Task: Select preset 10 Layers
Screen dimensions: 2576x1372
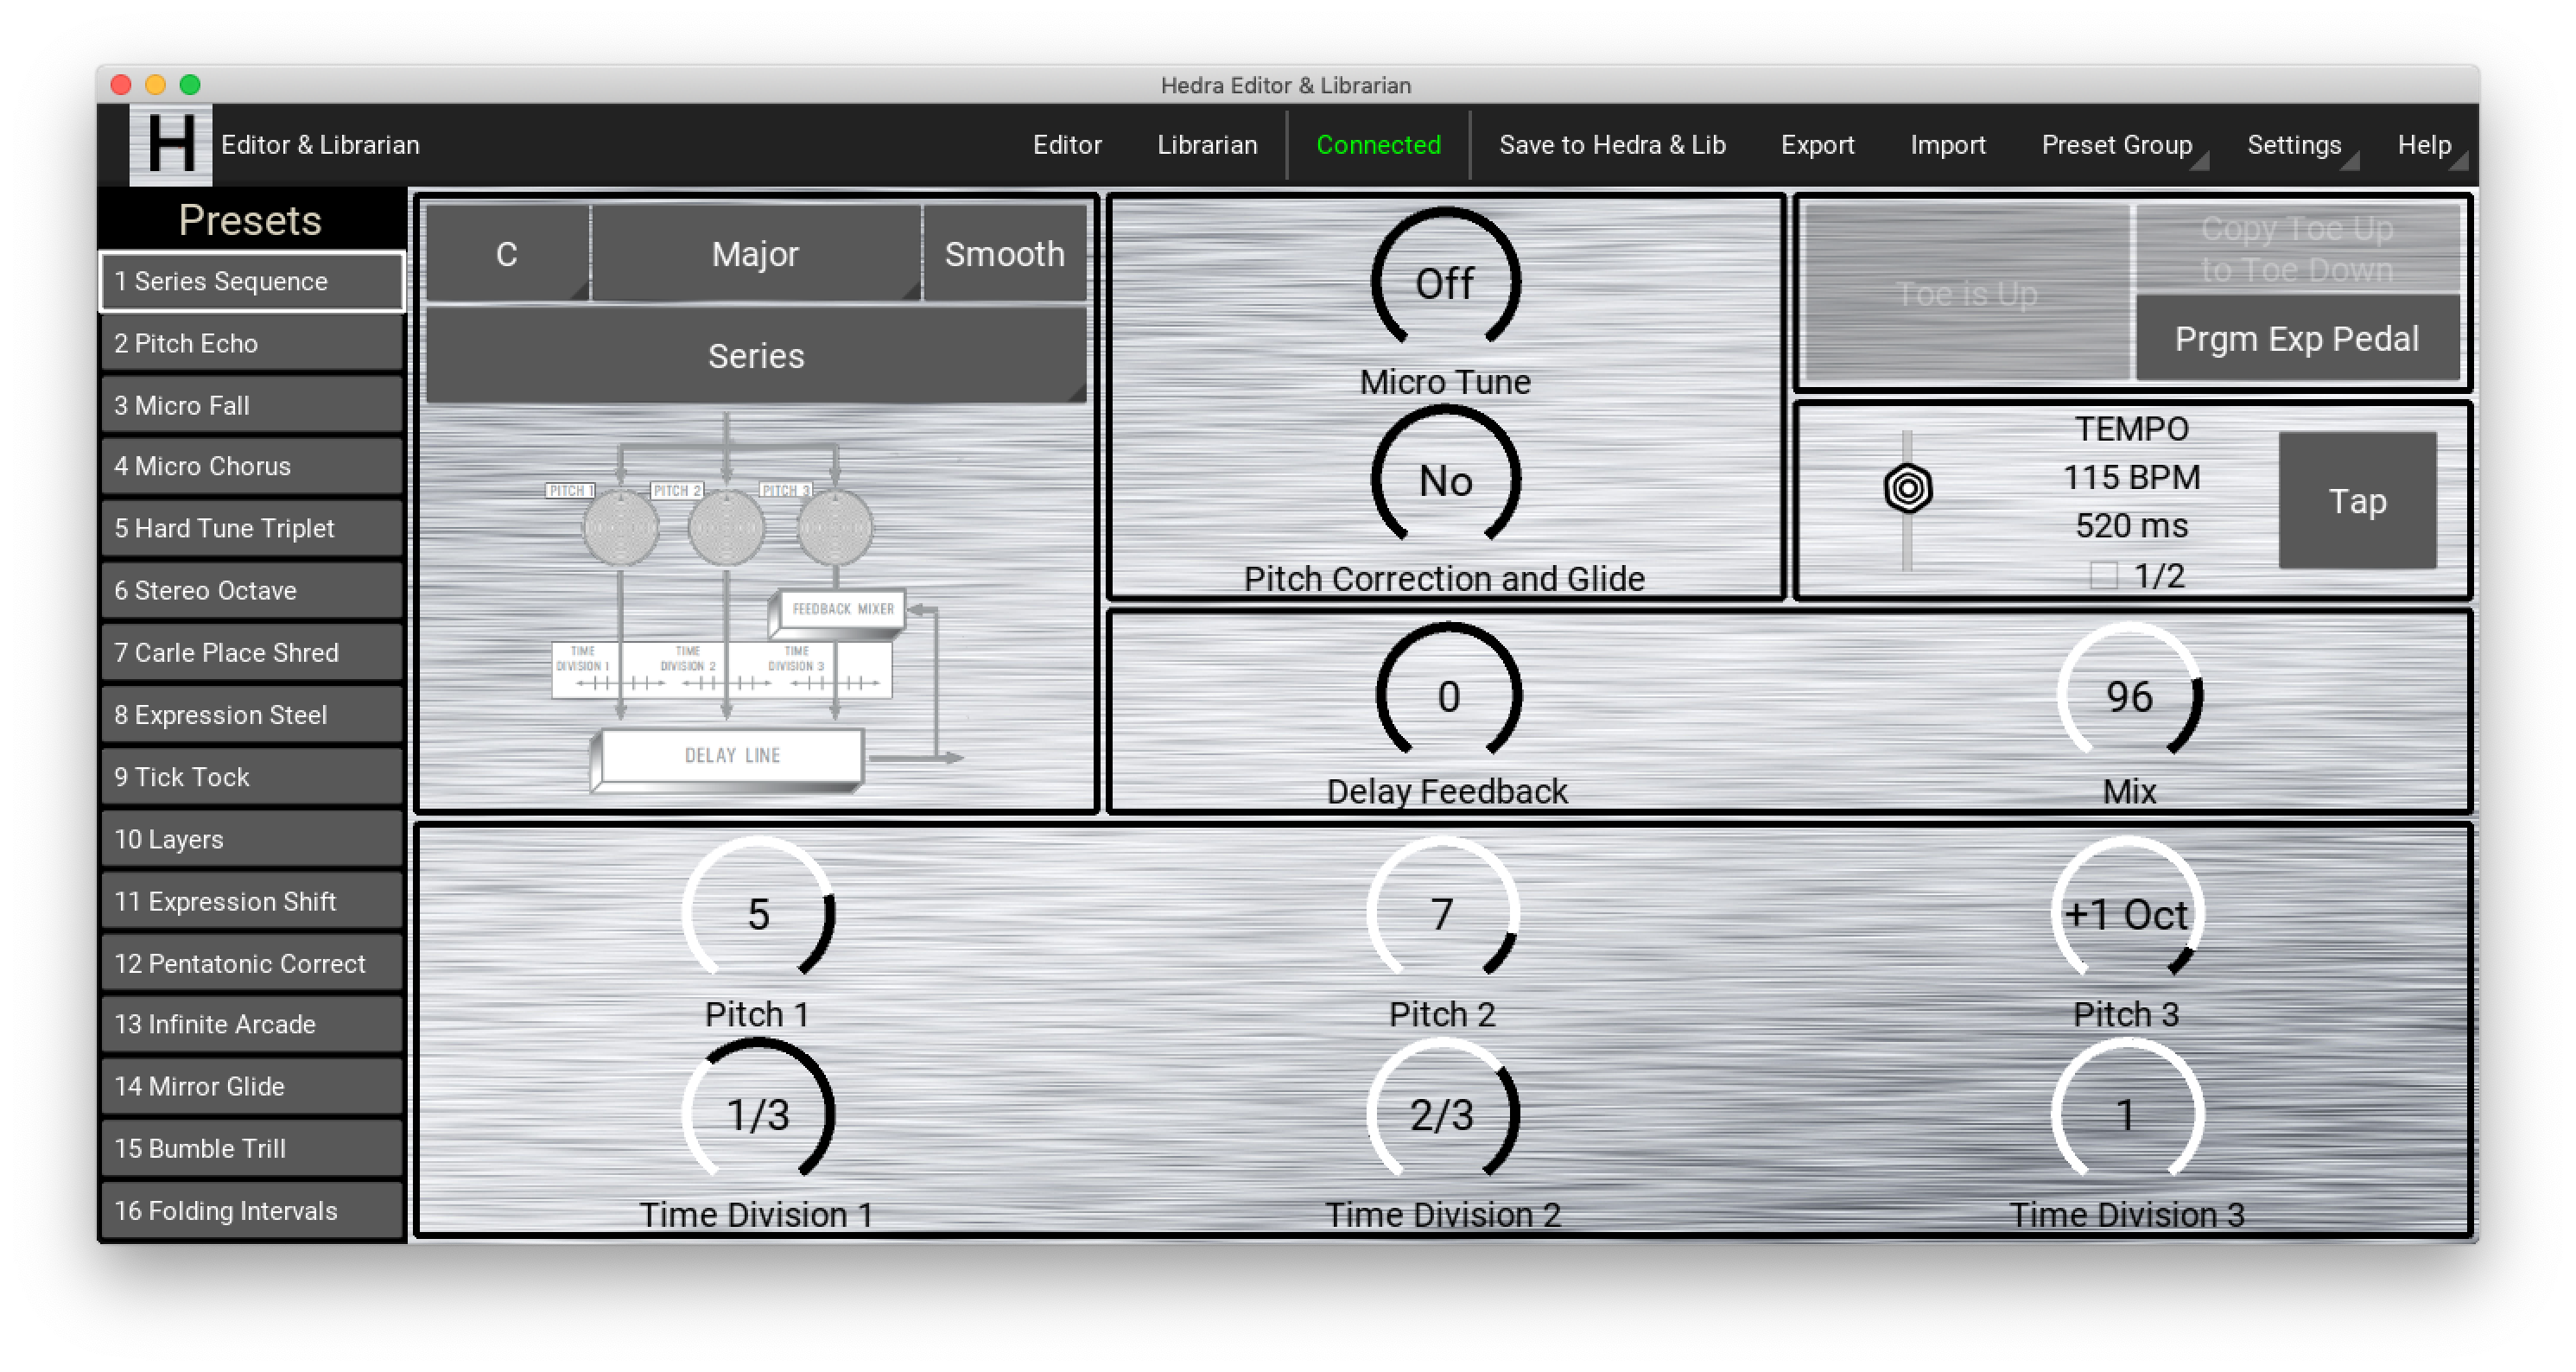Action: [x=252, y=839]
